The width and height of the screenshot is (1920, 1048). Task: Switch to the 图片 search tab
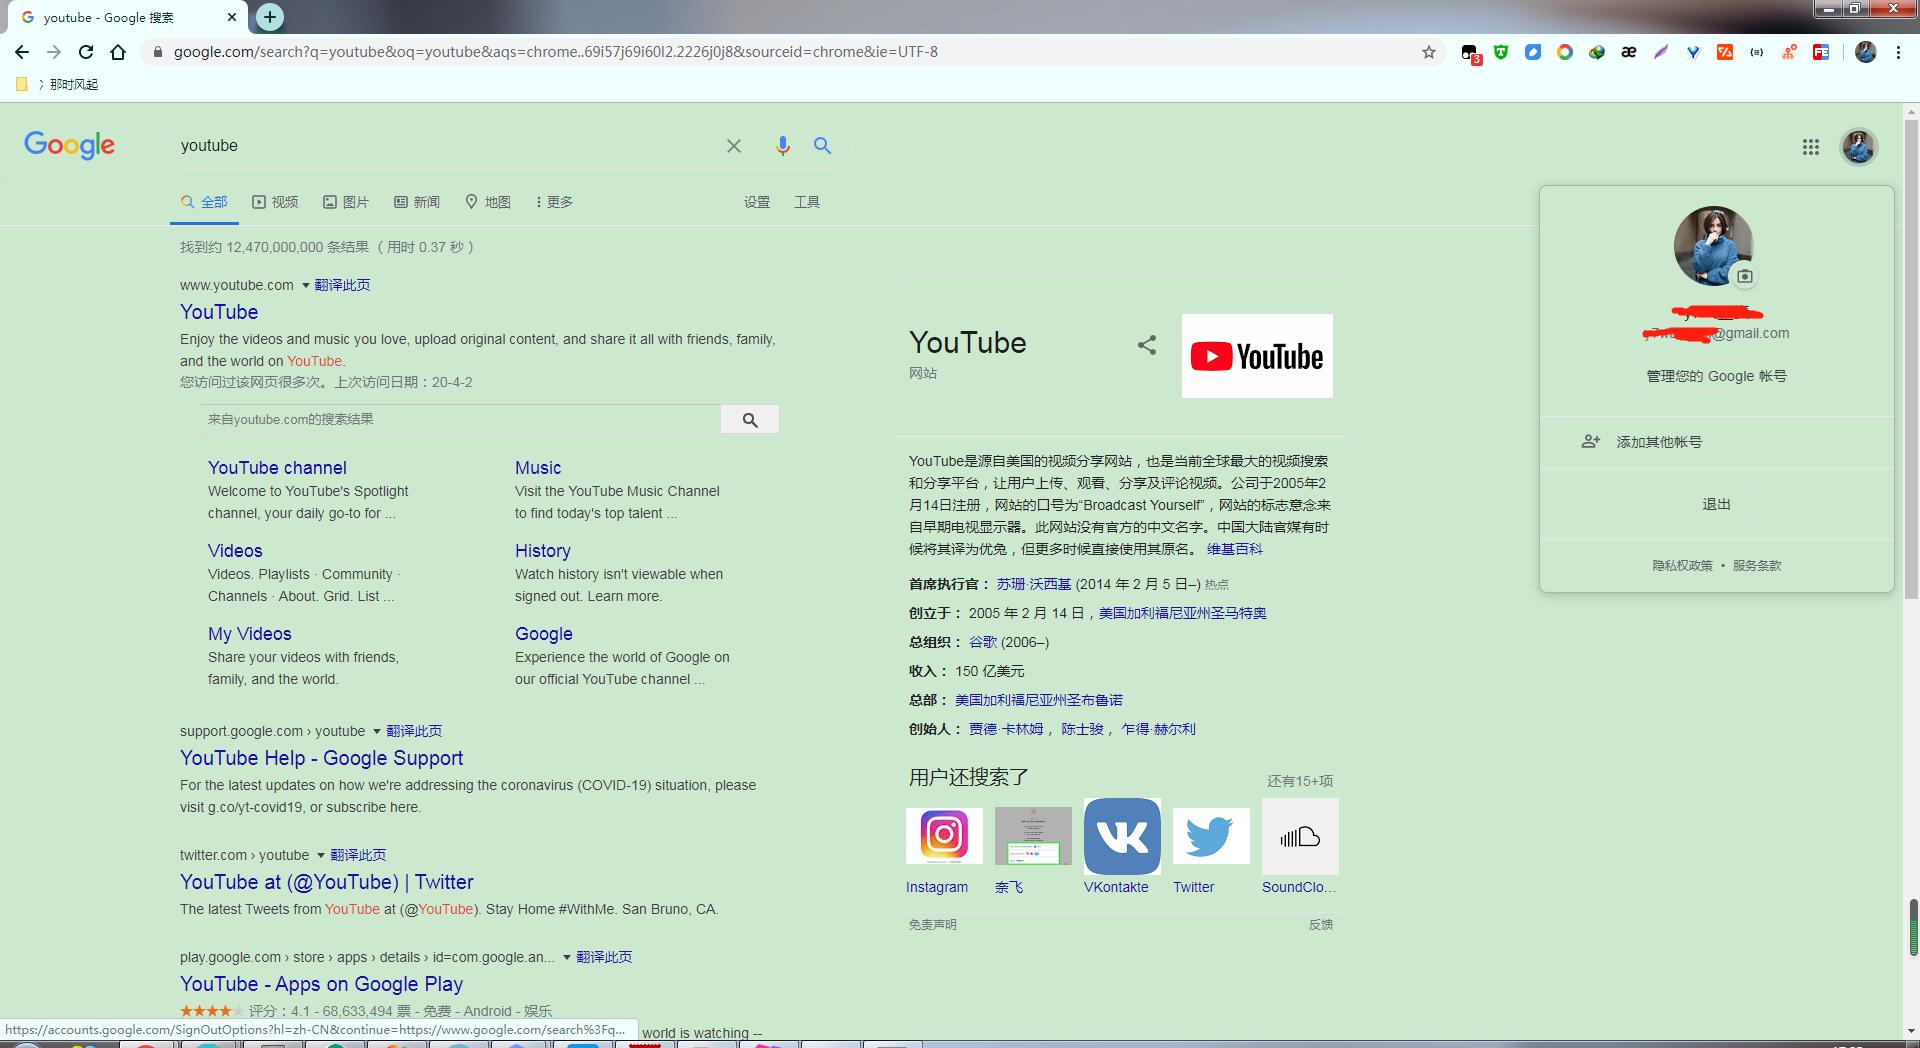[347, 201]
